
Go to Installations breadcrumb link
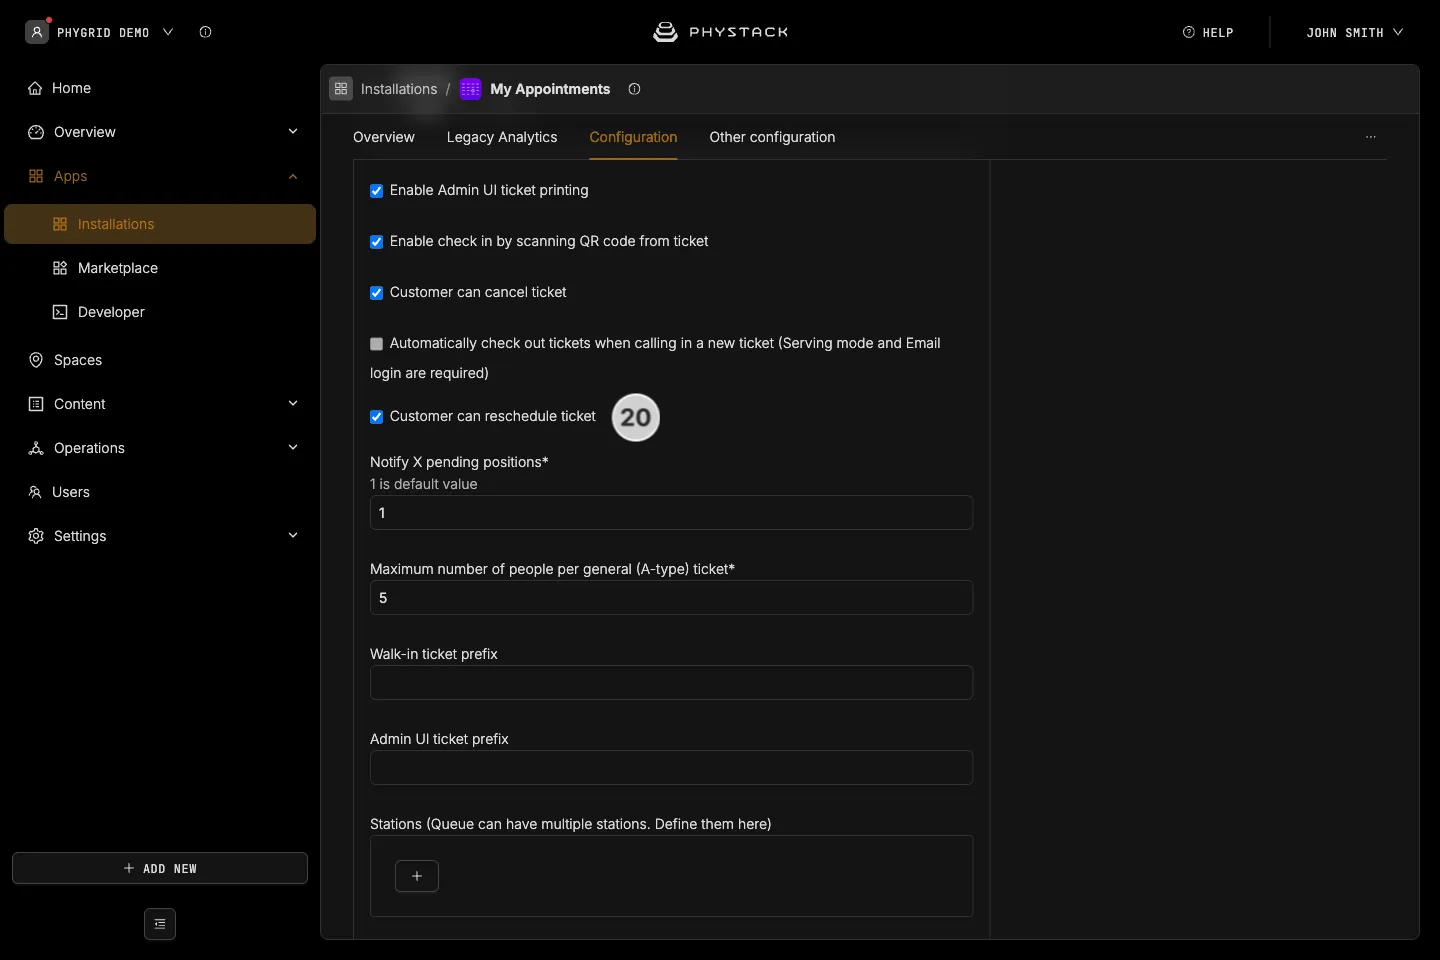(399, 89)
